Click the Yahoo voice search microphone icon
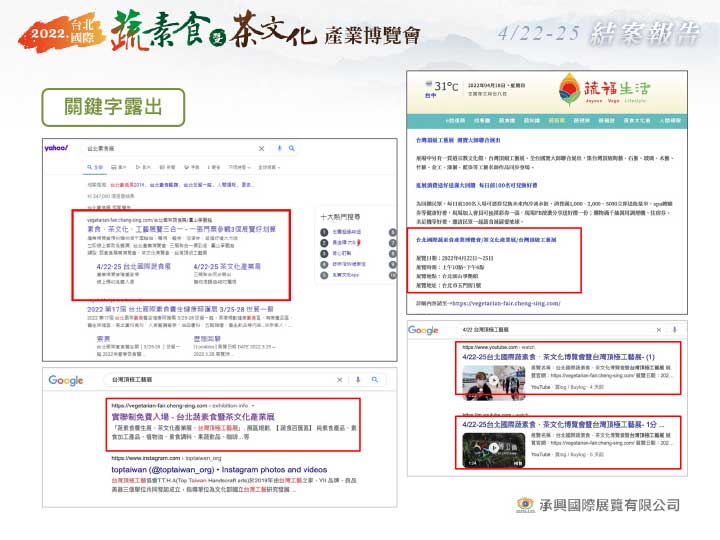 (x=279, y=148)
